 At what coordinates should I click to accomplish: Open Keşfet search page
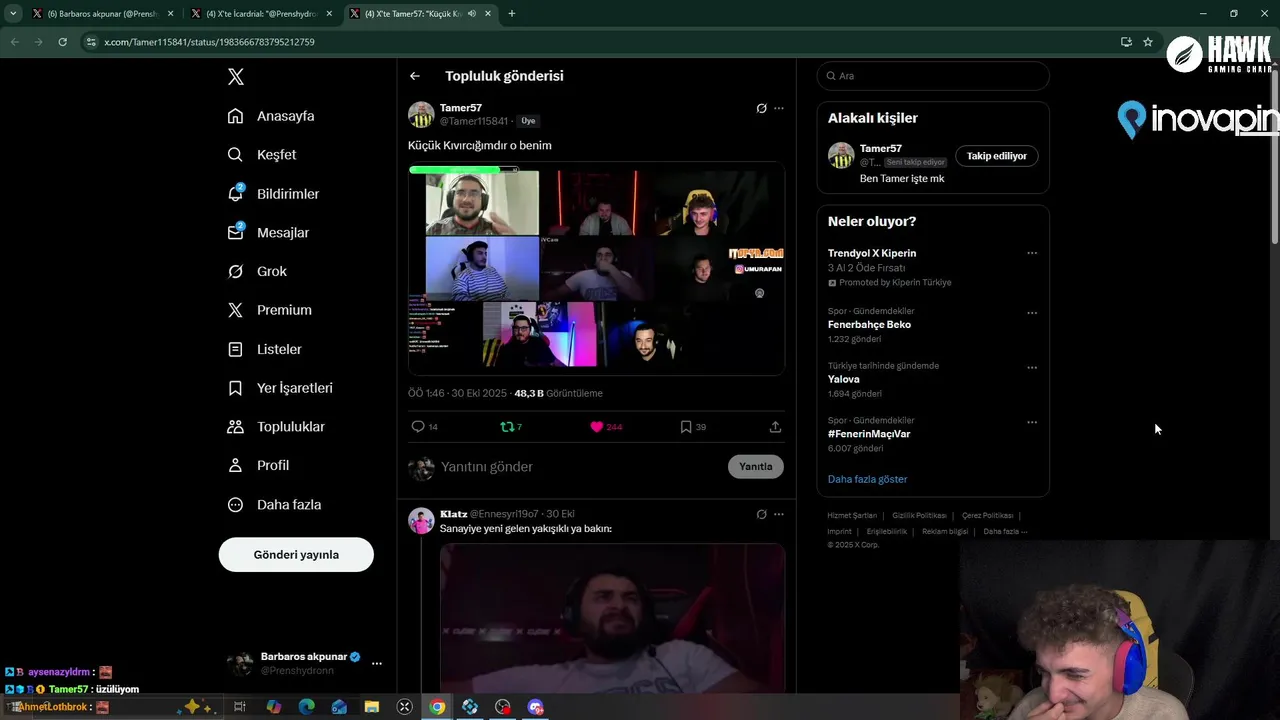click(x=262, y=155)
